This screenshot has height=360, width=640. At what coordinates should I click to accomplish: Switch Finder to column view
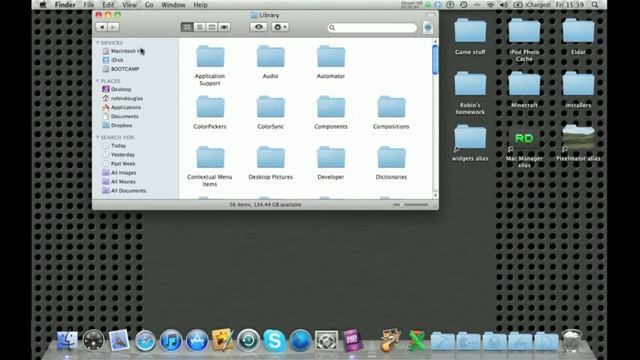[212, 27]
